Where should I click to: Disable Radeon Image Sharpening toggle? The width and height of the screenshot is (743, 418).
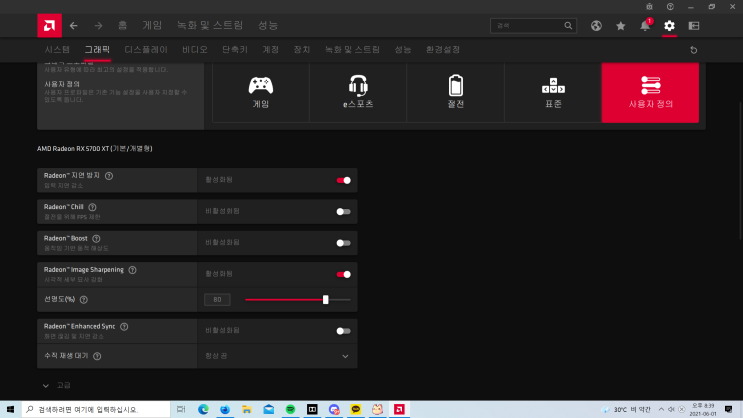344,274
